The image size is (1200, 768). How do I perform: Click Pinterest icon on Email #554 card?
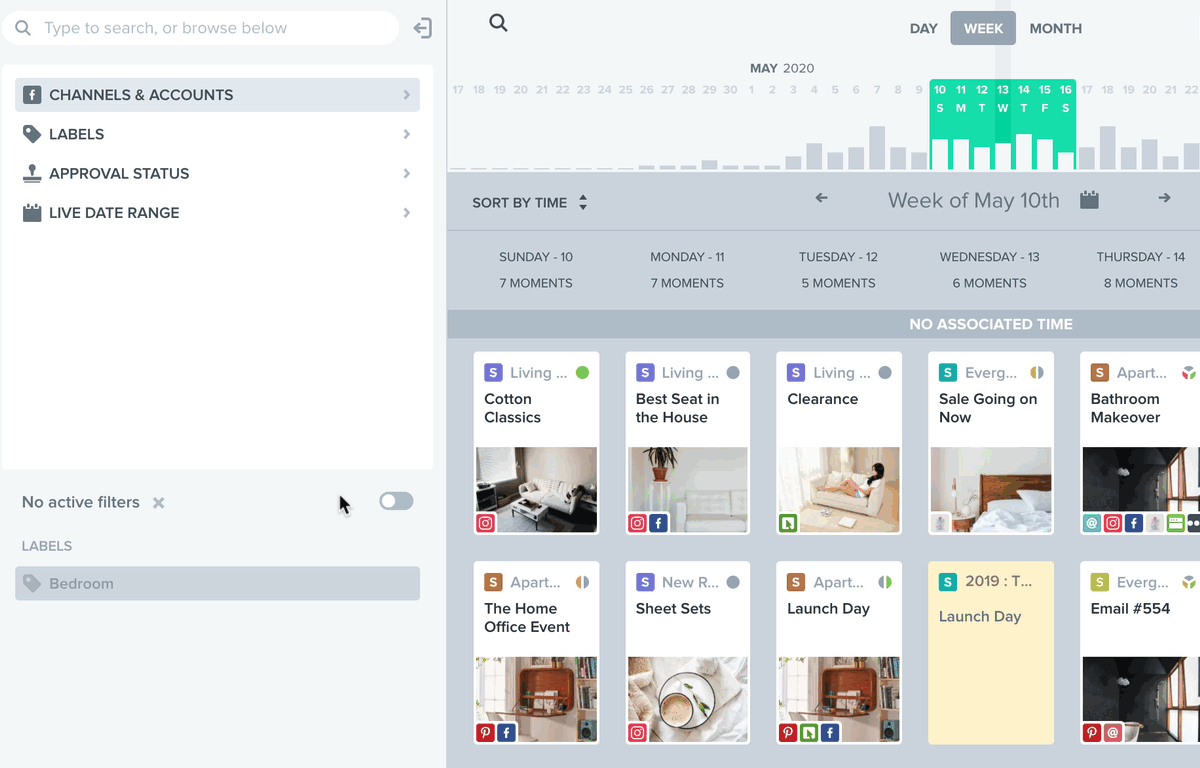coord(1092,733)
